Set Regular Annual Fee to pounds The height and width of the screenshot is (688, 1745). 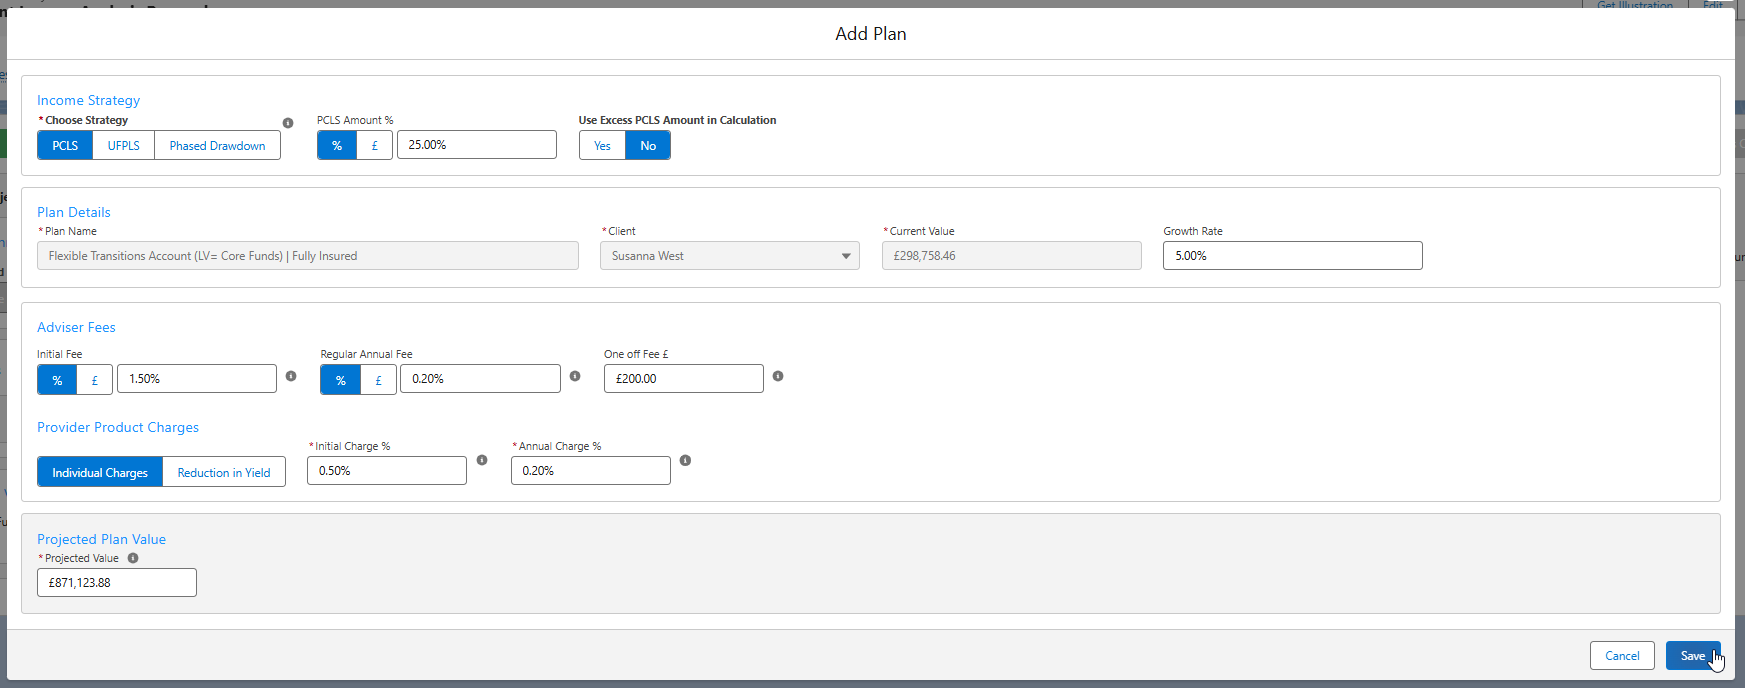click(x=378, y=380)
